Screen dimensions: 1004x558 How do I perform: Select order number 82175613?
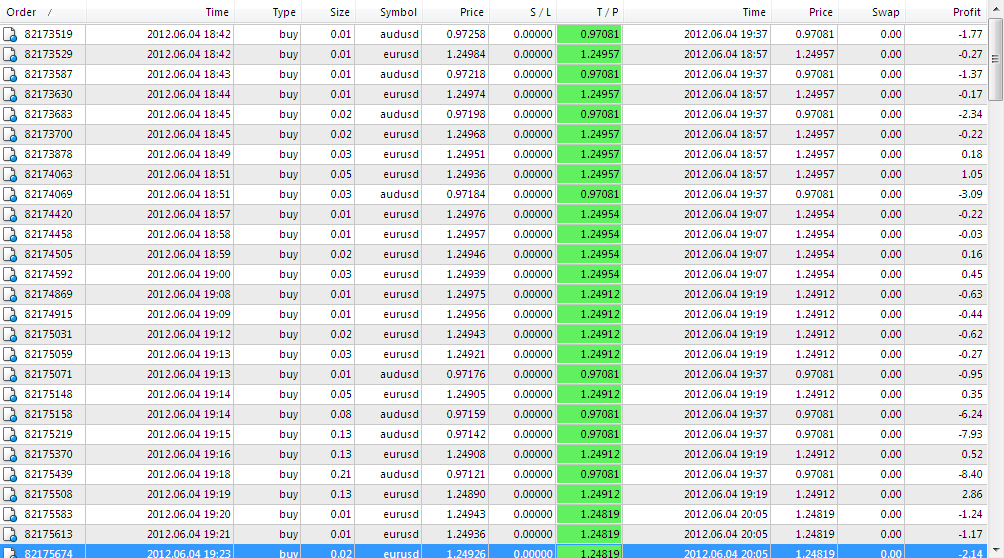pos(48,534)
